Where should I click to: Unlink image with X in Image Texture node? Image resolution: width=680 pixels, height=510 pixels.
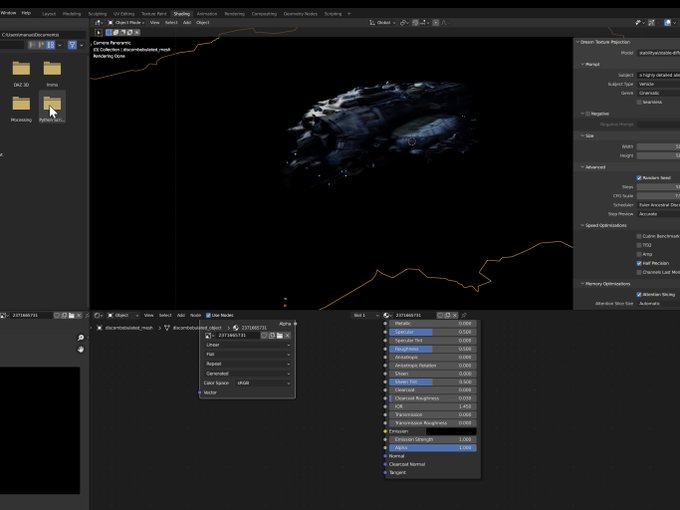[x=287, y=336]
